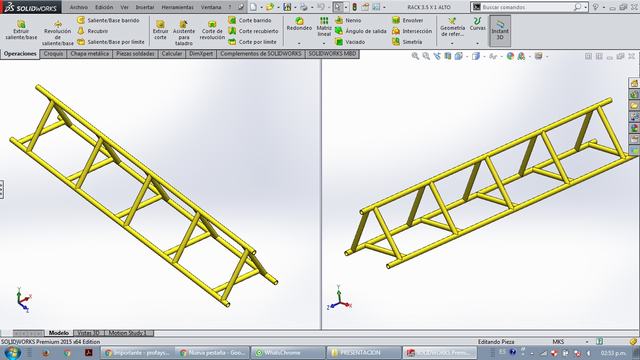Open the Curvas tool

(478, 24)
